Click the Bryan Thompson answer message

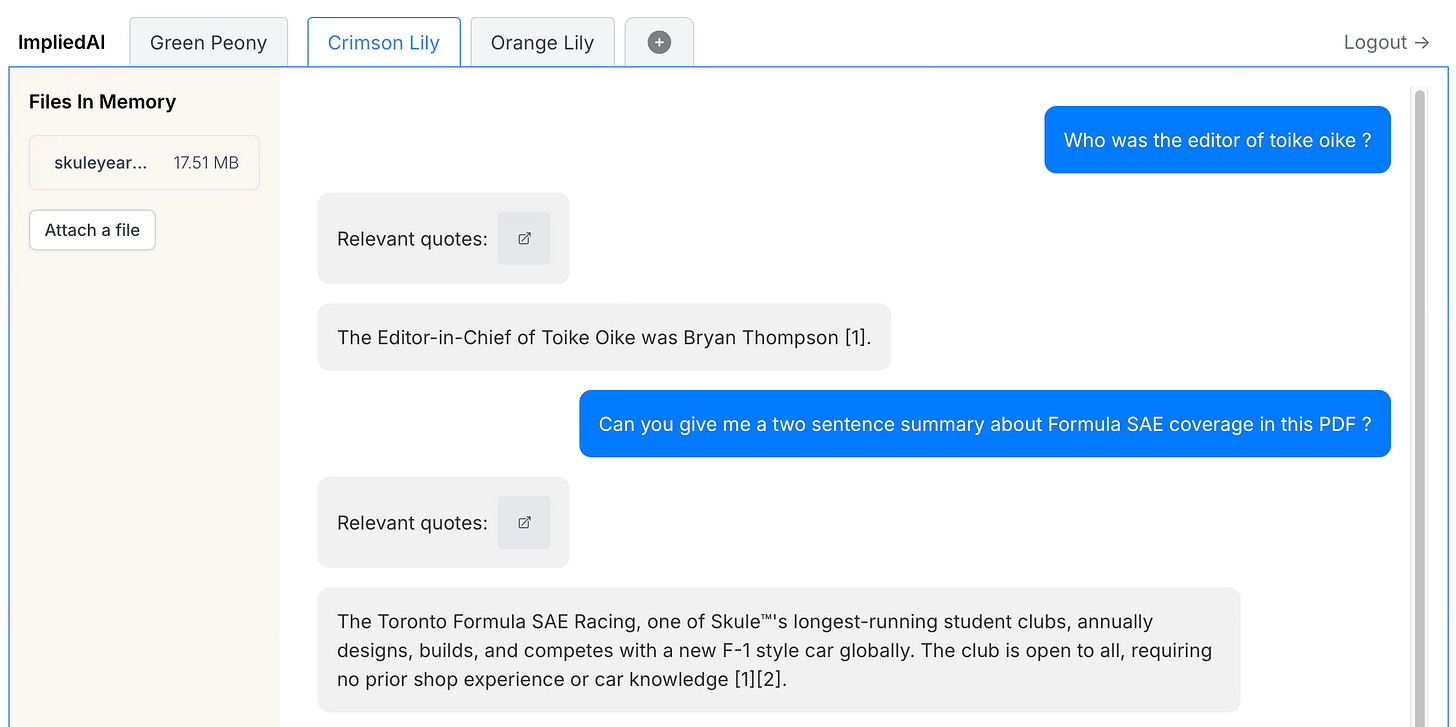604,337
